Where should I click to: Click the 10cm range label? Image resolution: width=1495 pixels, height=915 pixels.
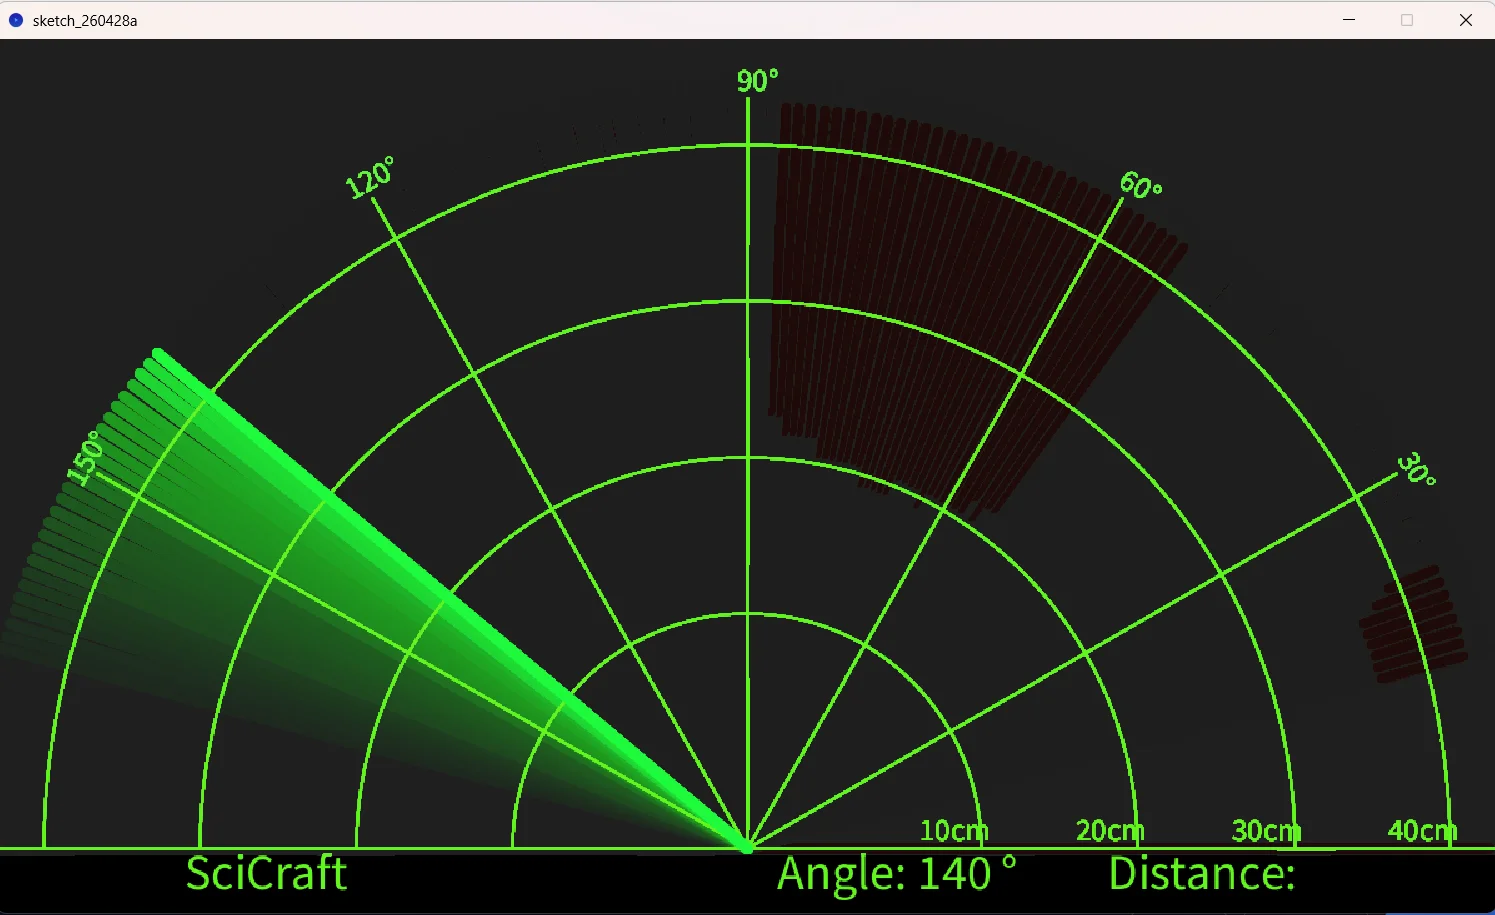pos(953,831)
